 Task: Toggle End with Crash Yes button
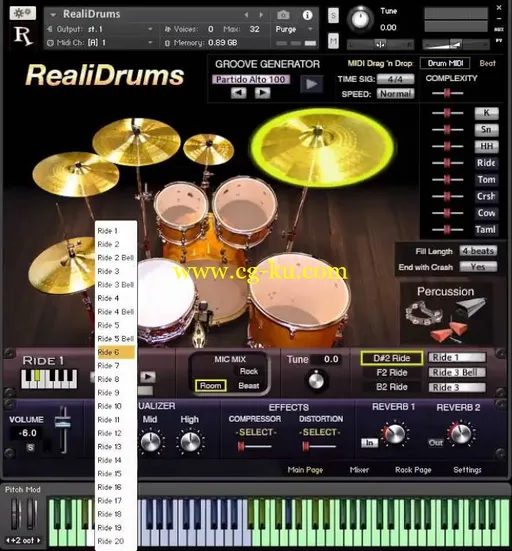click(x=478, y=267)
